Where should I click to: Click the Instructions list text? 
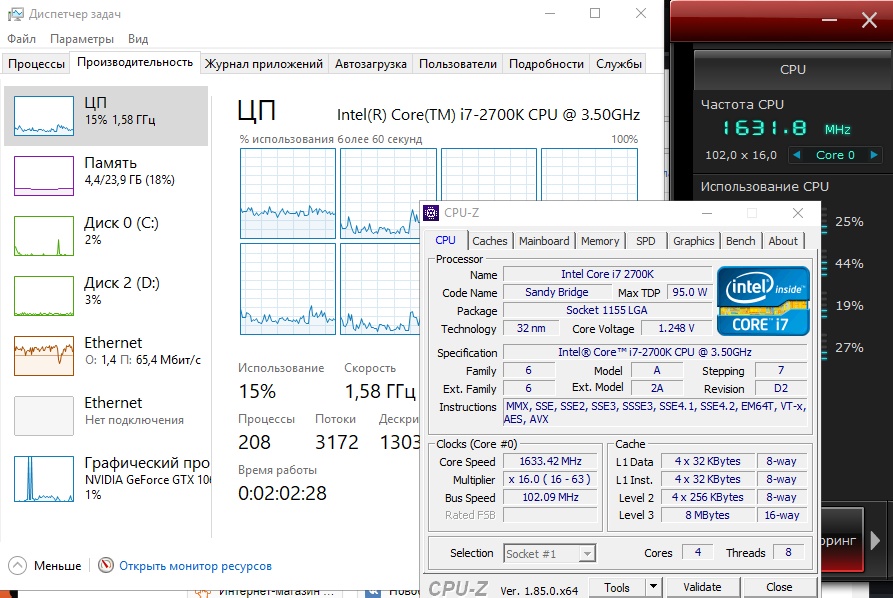point(655,412)
